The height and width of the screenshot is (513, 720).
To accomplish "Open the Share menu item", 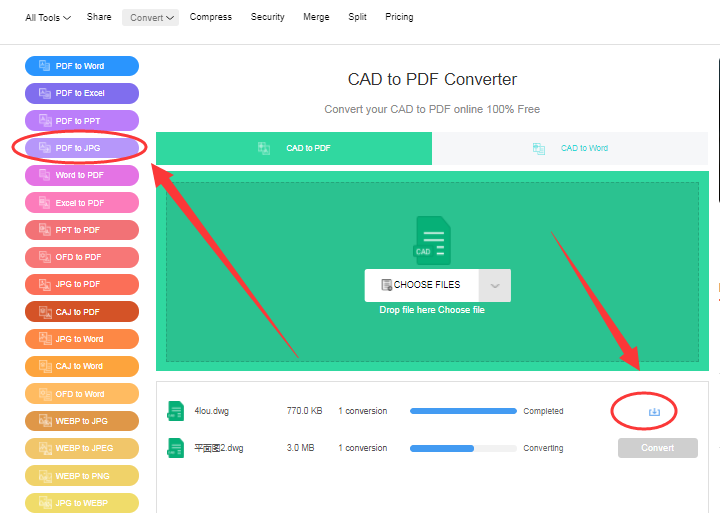I will click(99, 17).
